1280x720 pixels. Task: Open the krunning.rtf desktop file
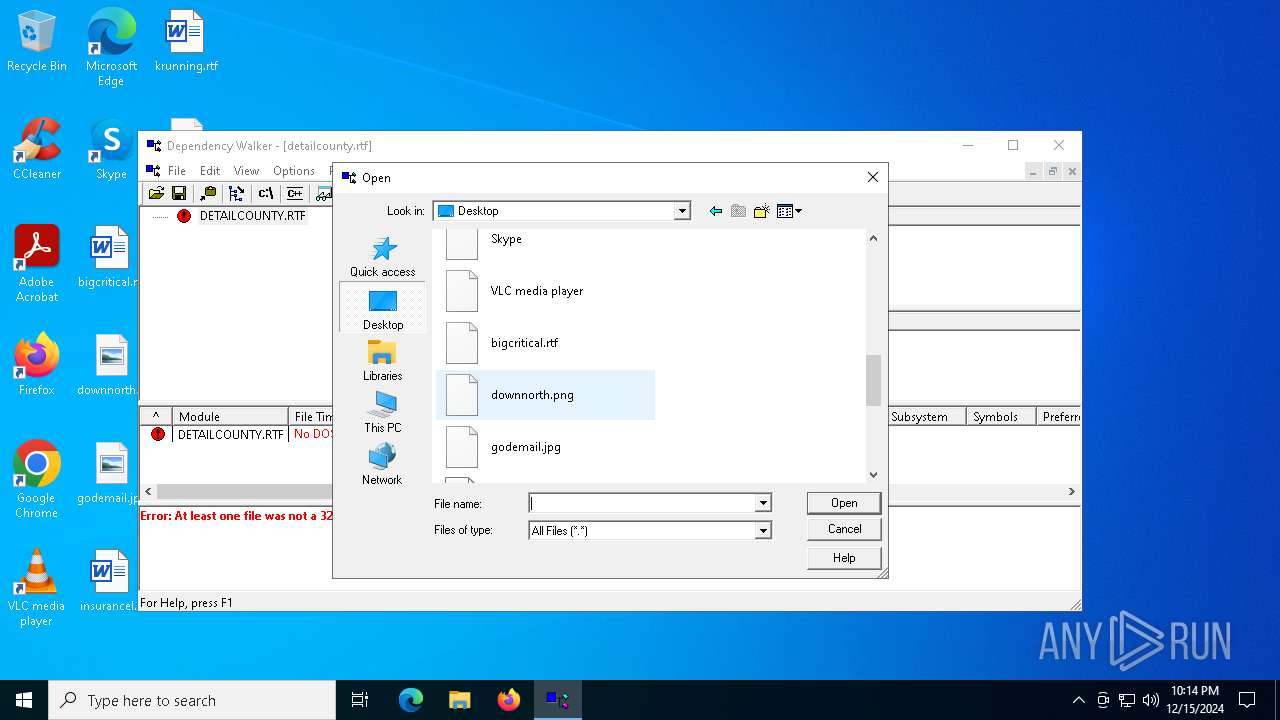[x=186, y=42]
